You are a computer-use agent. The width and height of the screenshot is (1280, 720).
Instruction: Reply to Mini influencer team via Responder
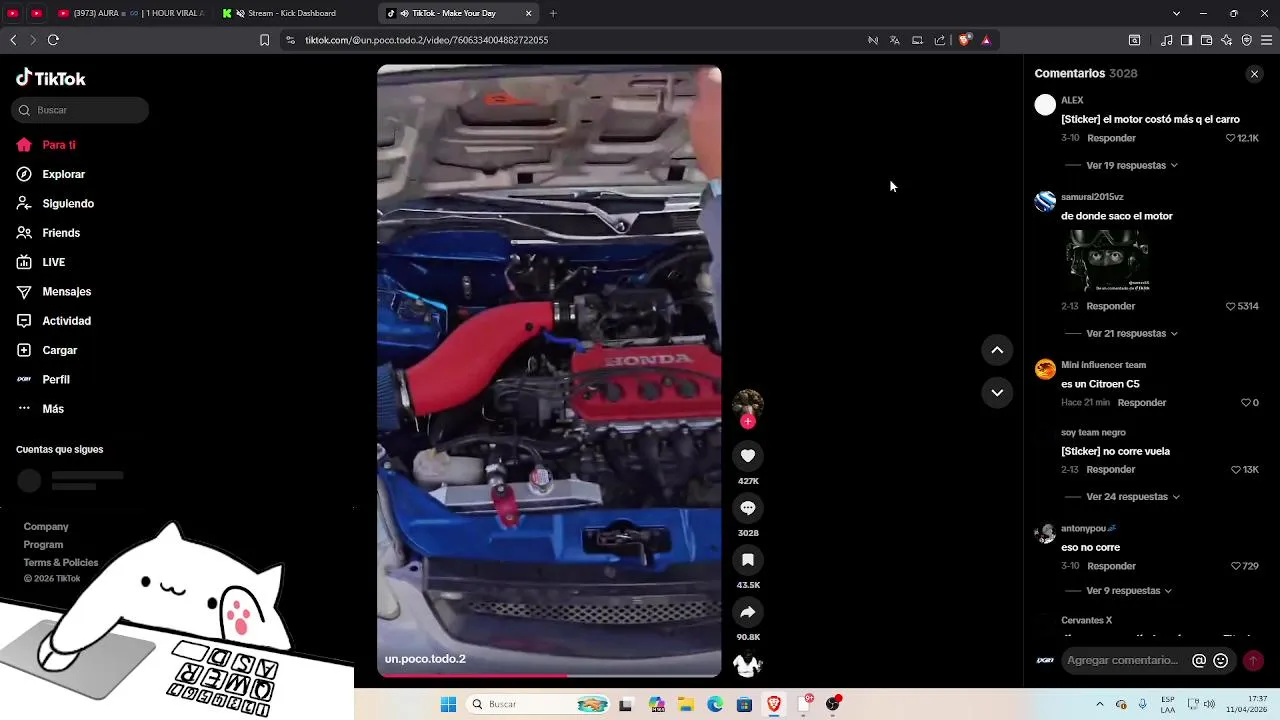1142,402
